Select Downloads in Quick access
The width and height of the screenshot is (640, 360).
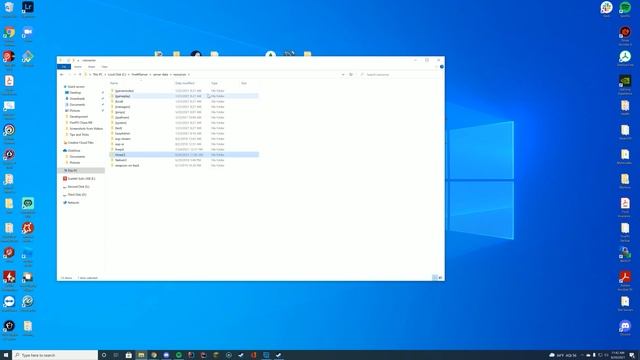tap(77, 98)
